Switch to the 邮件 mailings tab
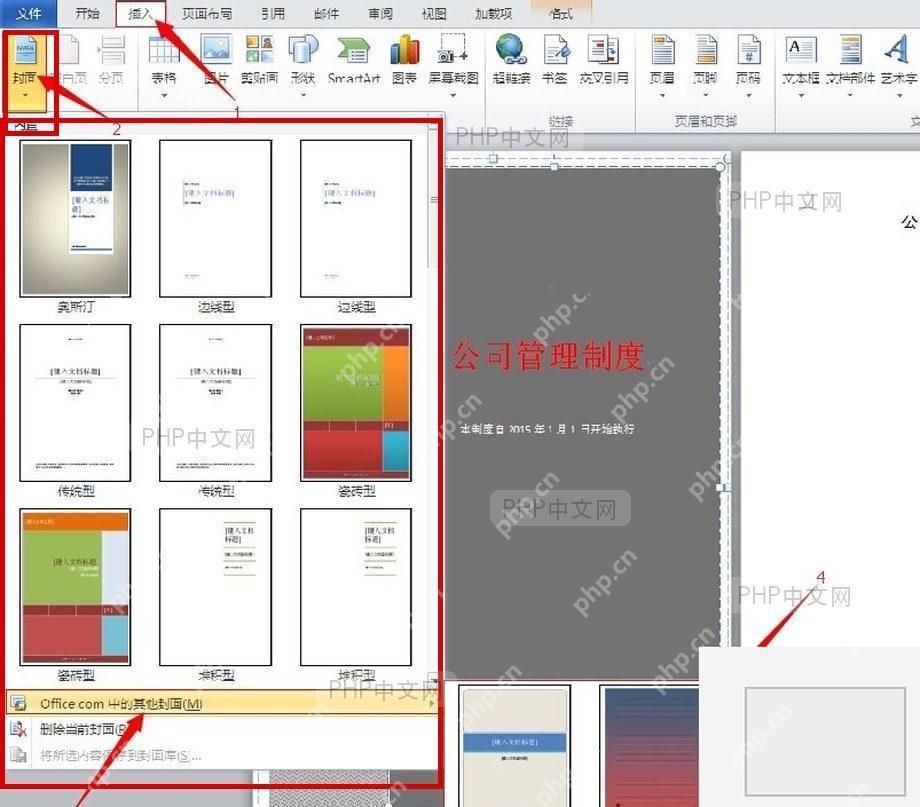Screen dimensions: 920x807 coord(326,13)
